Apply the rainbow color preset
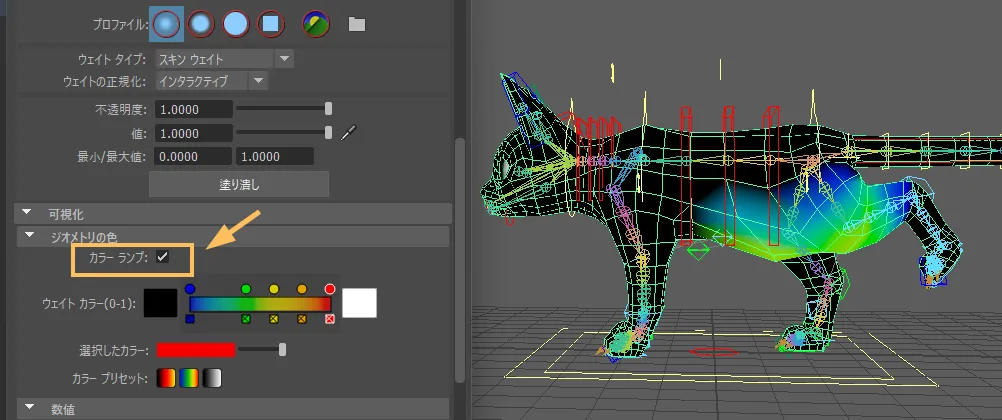This screenshot has height=420, width=1002. pos(189,379)
